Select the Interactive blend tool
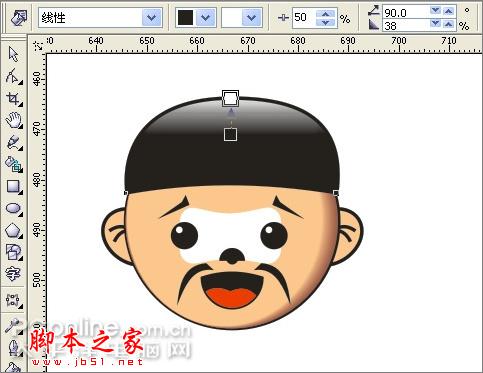 coord(13,300)
